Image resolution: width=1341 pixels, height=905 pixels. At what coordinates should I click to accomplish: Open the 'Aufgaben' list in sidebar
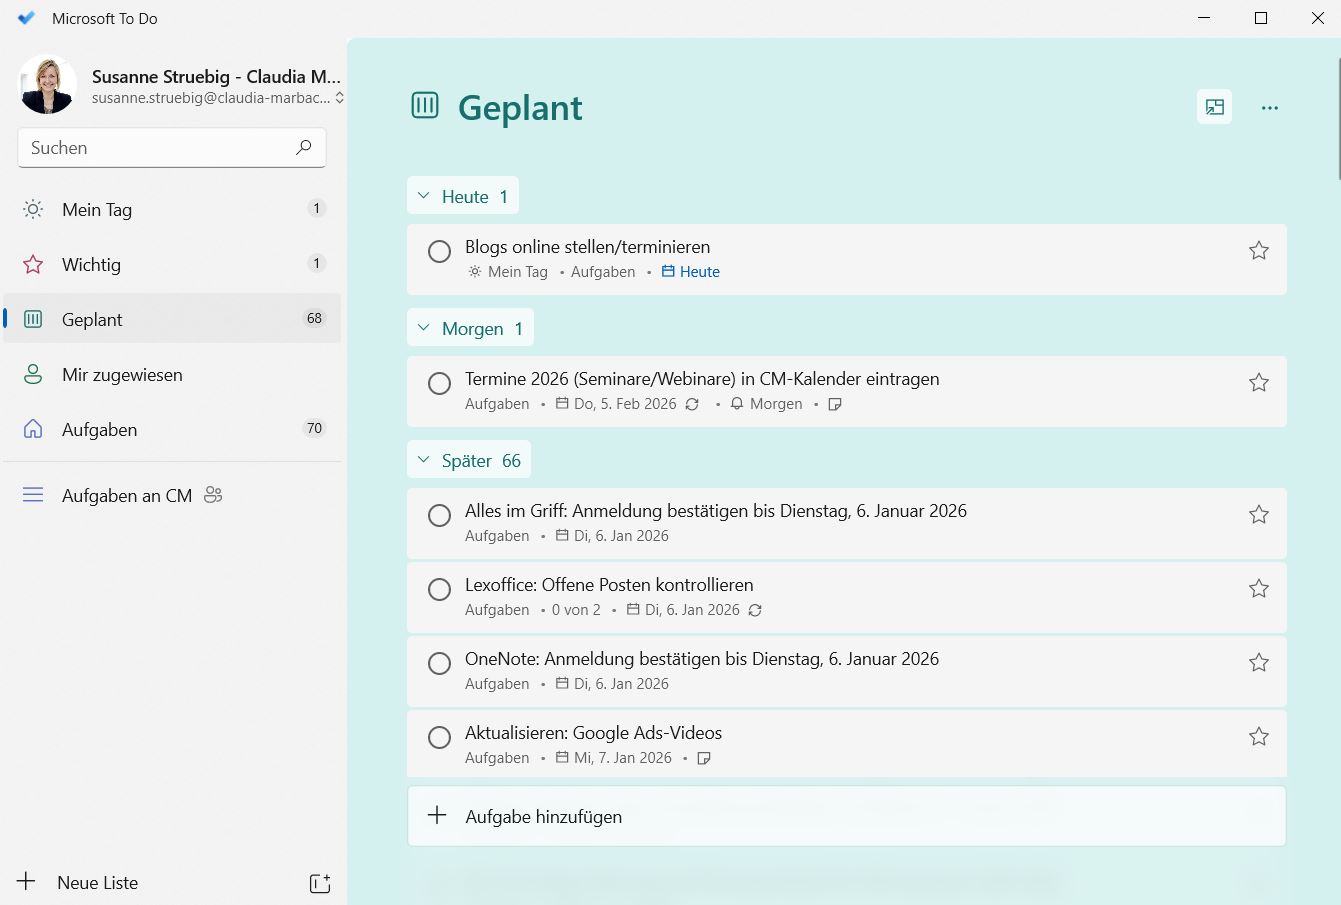coord(172,429)
